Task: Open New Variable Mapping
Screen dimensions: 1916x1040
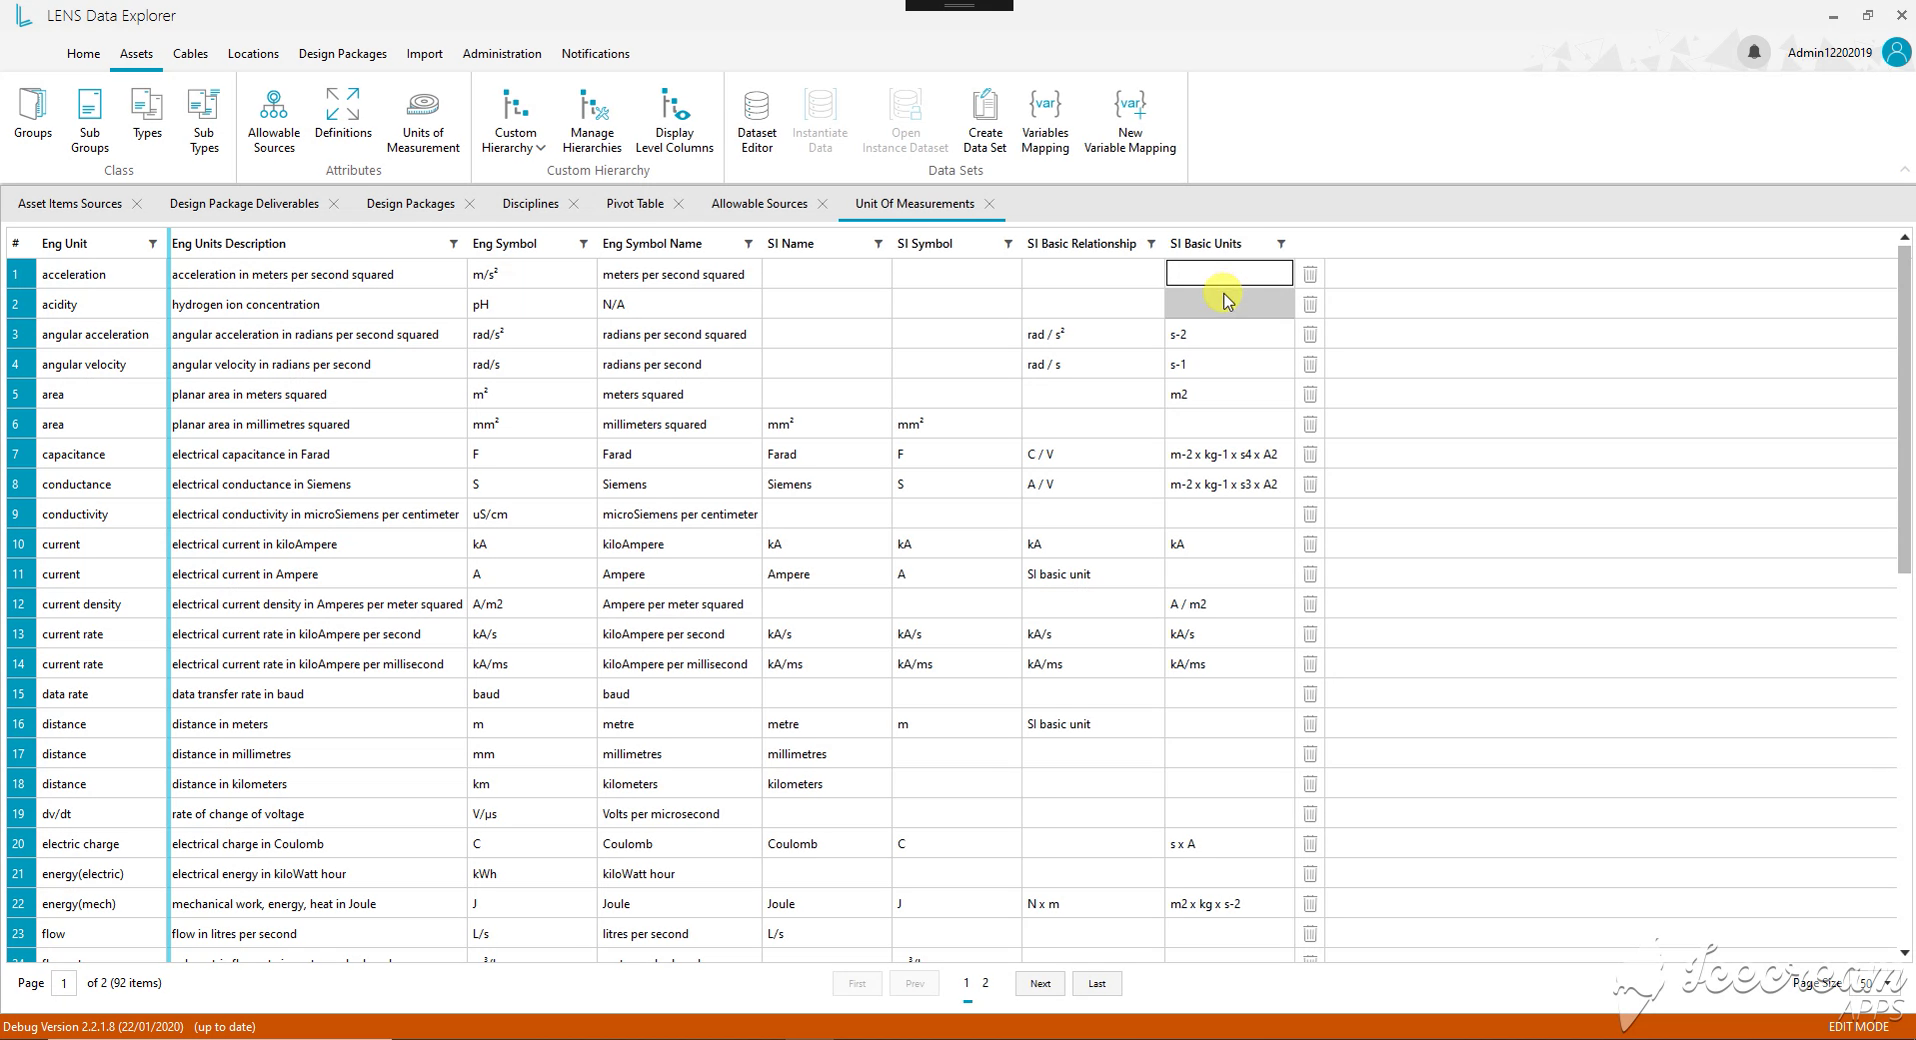Action: [1130, 121]
